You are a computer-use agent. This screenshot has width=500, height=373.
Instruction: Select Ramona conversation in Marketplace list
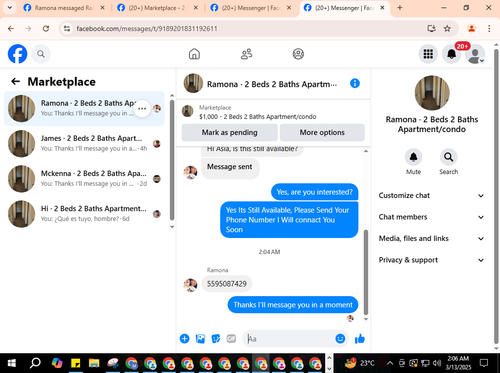[84, 108]
